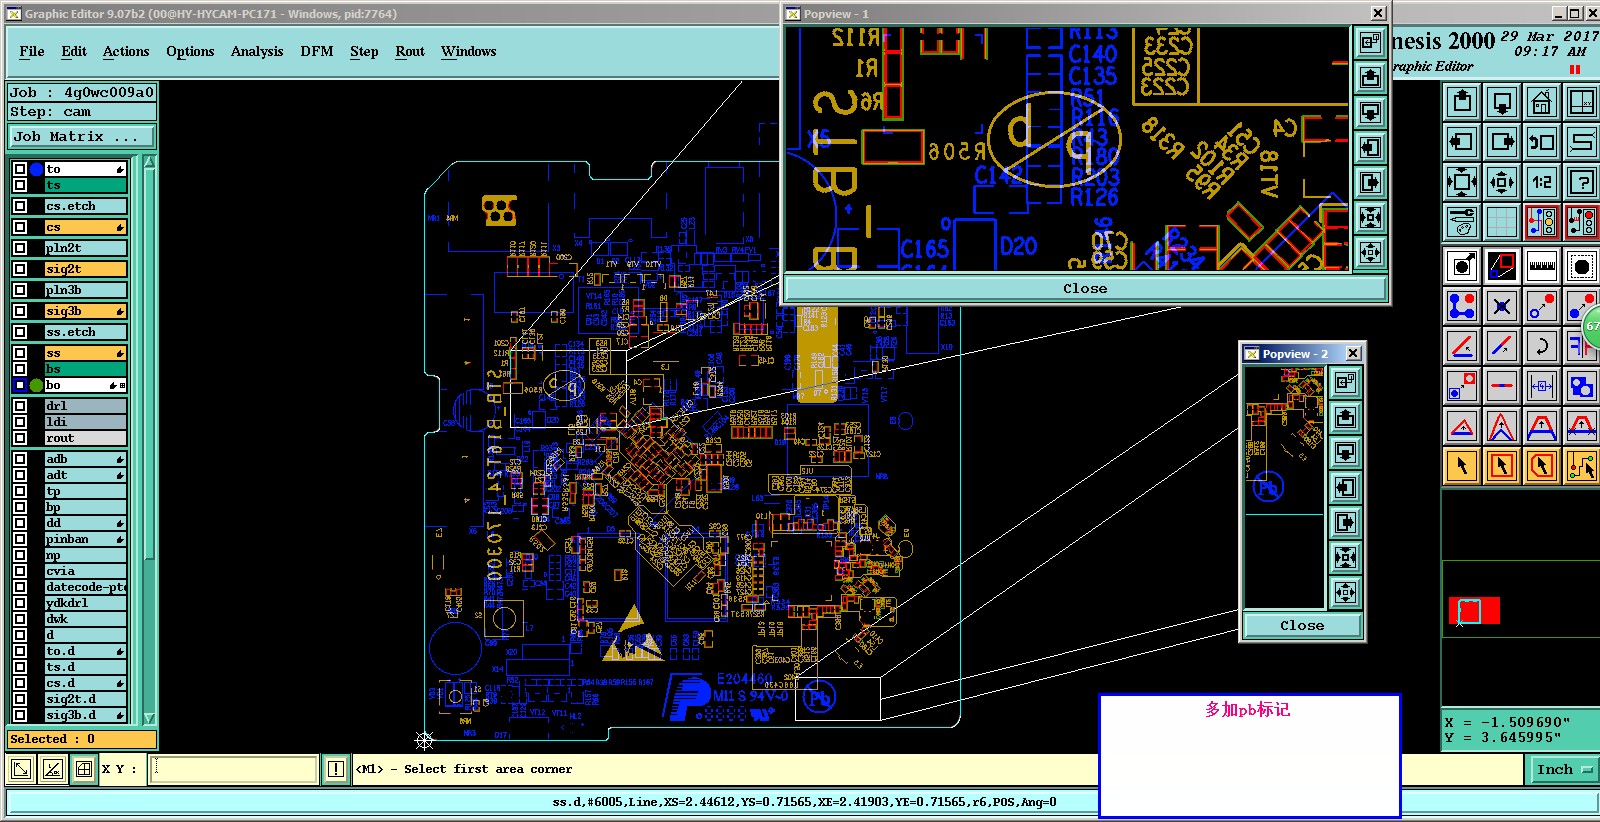Click the green color dot of layer bo
This screenshot has height=822, width=1600.
(x=37, y=385)
